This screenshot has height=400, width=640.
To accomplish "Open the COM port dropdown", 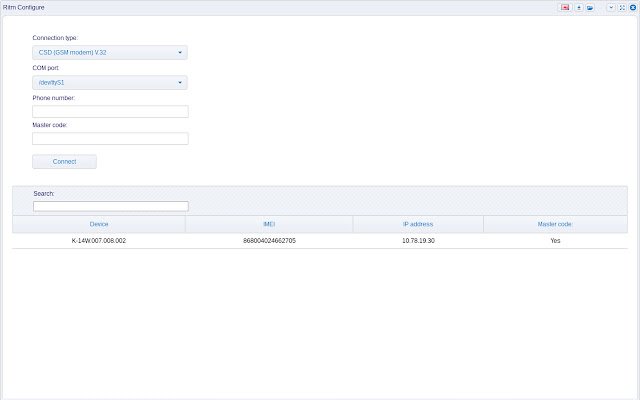I will pos(110,82).
